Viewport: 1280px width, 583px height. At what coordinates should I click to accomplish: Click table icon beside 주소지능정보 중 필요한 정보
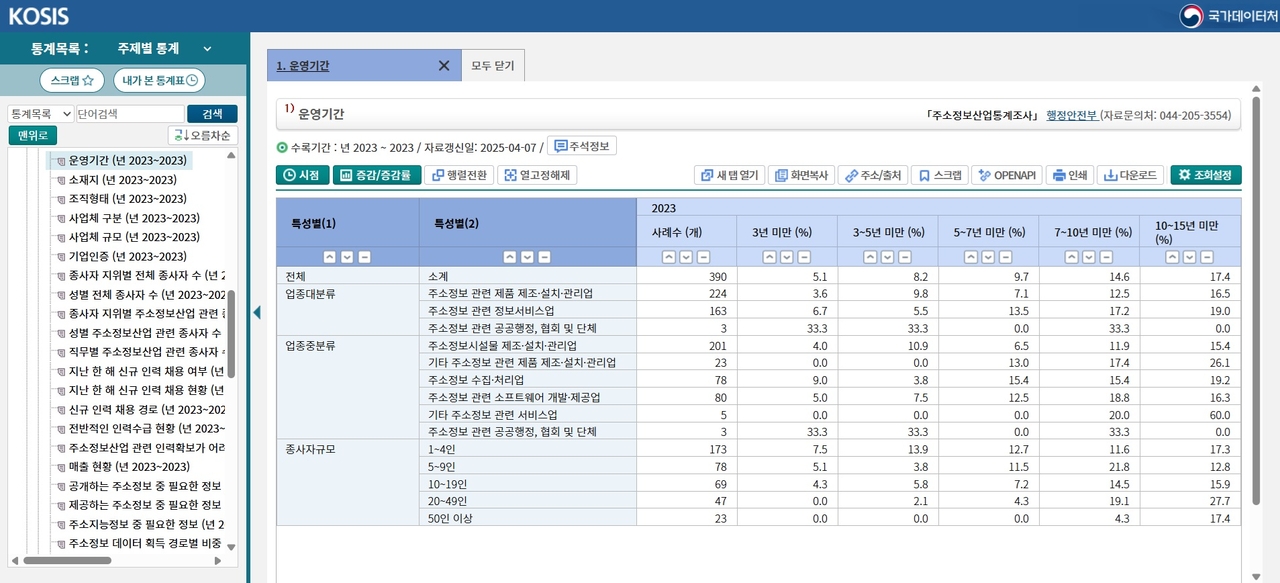(x=60, y=524)
